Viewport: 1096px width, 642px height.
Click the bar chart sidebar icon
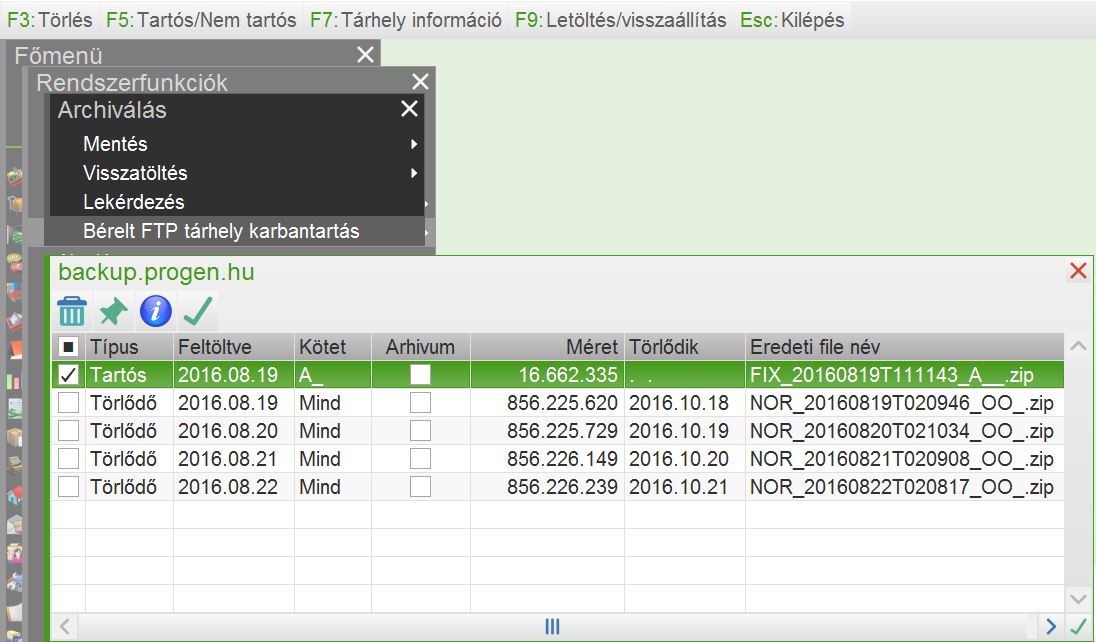(14, 381)
